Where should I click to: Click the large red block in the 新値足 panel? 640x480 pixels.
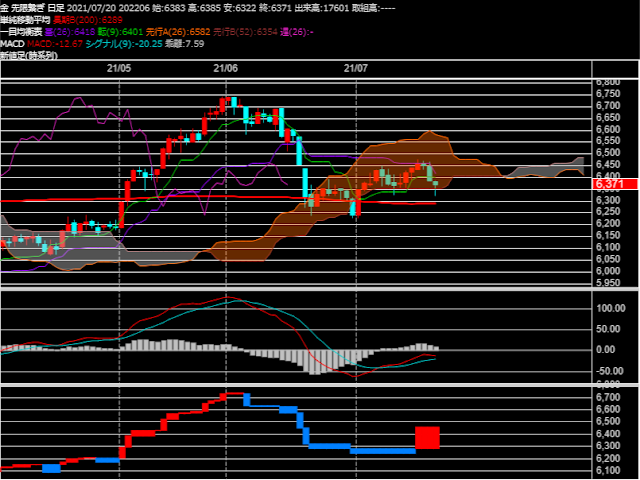click(x=427, y=438)
